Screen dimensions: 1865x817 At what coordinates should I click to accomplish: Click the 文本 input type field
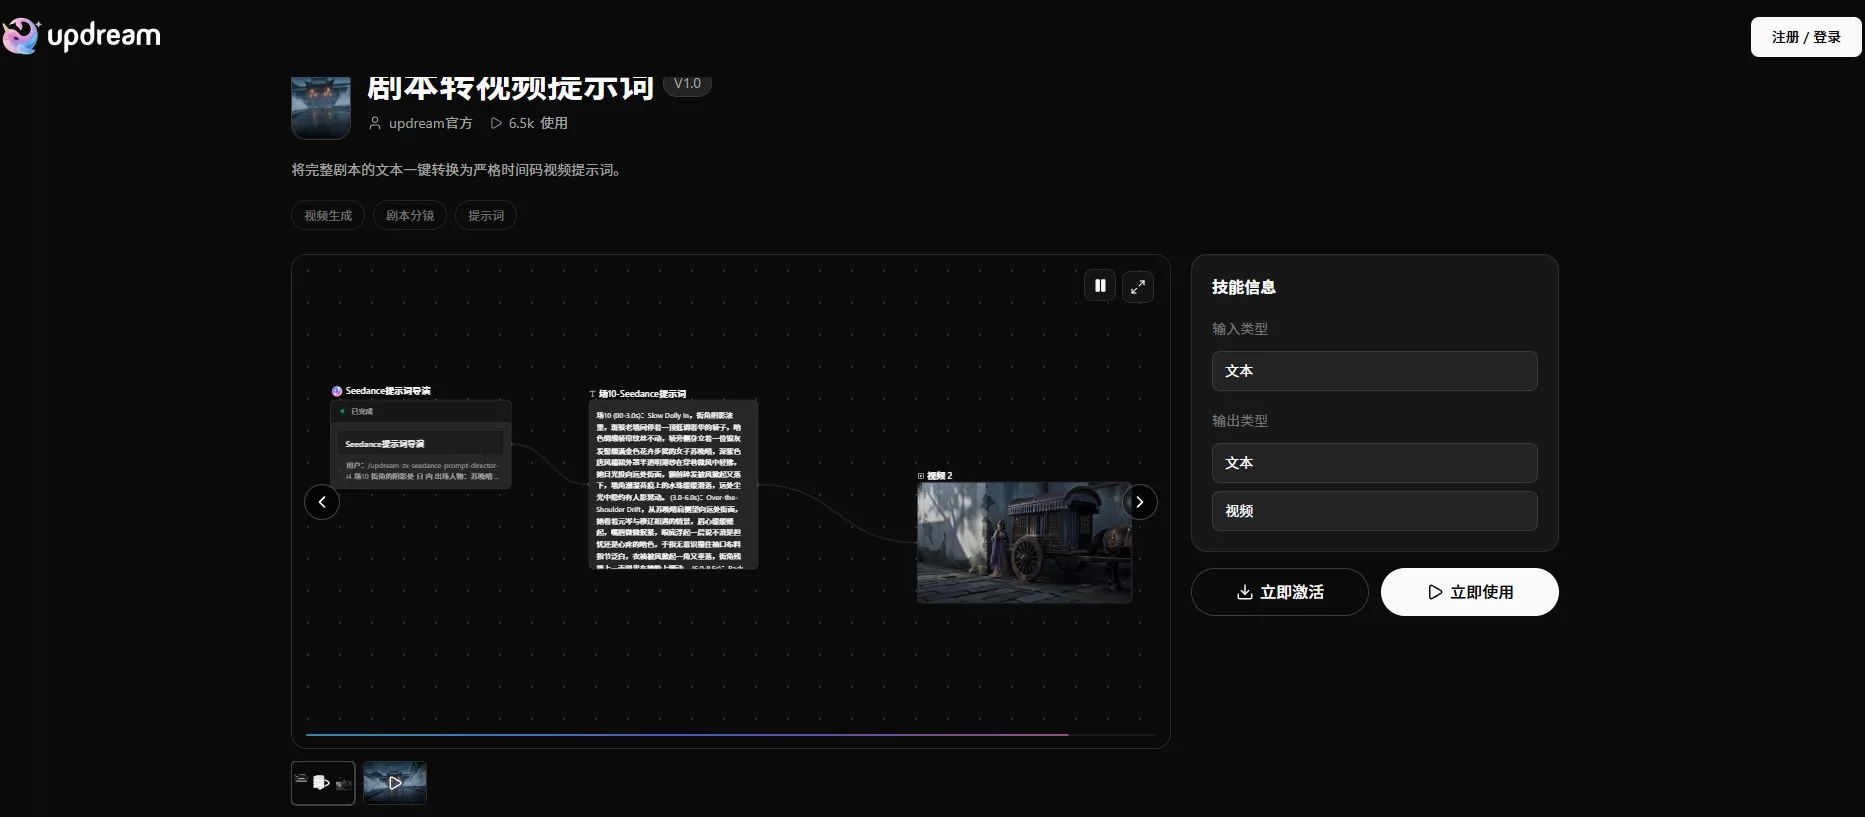(x=1374, y=371)
